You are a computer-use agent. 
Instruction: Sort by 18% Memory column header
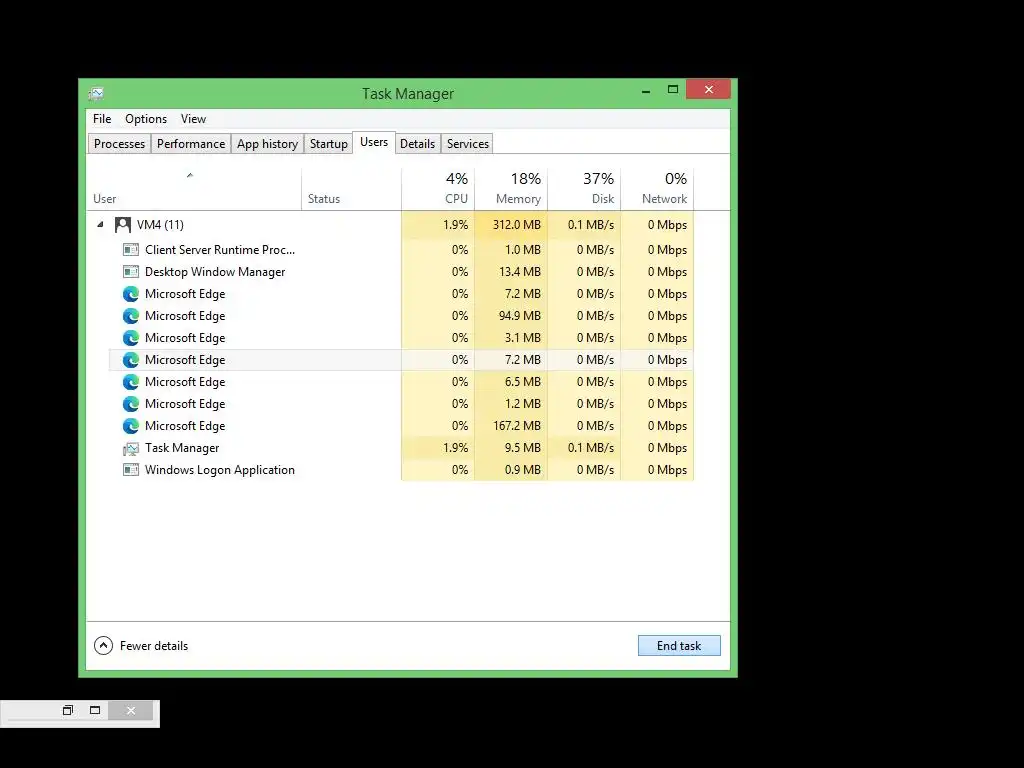(x=511, y=189)
